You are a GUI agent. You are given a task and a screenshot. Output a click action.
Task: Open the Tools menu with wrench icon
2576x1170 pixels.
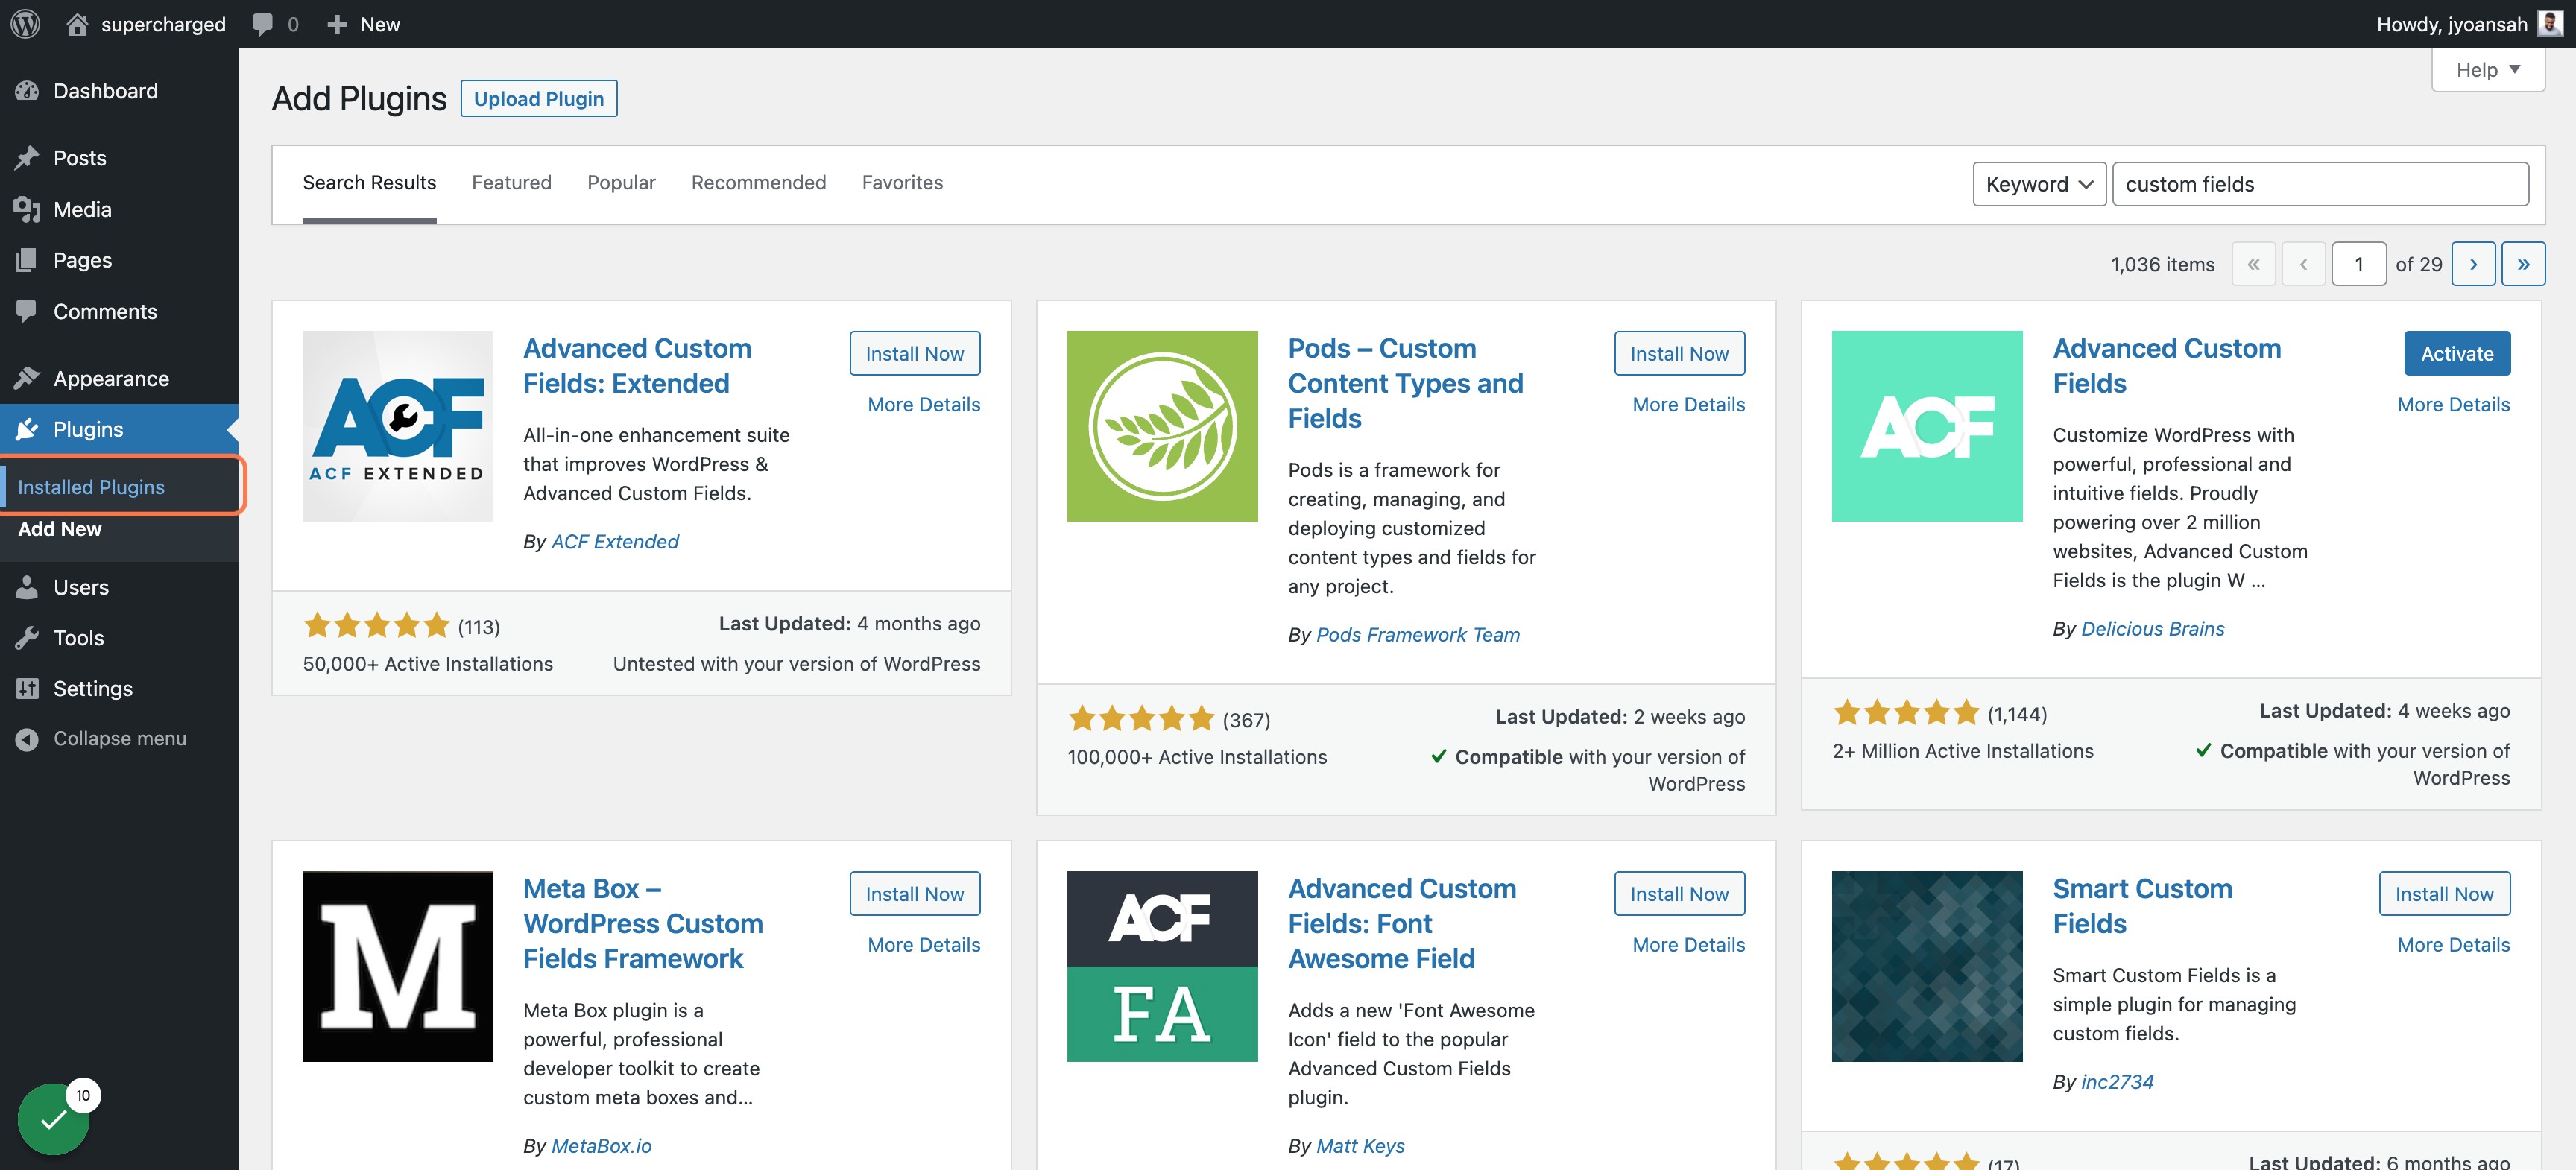click(x=119, y=637)
